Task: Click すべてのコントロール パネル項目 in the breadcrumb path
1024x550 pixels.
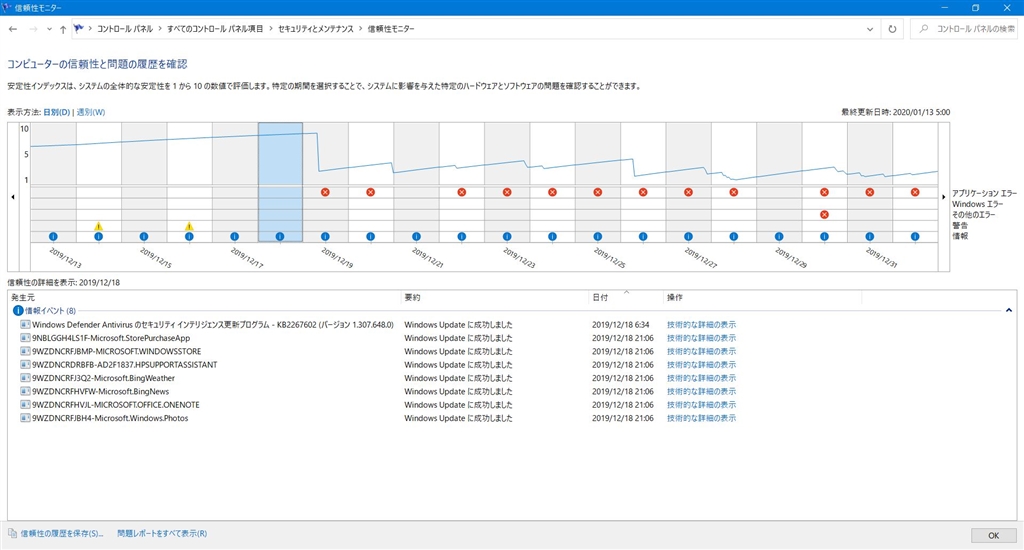Action: pyautogui.click(x=215, y=29)
